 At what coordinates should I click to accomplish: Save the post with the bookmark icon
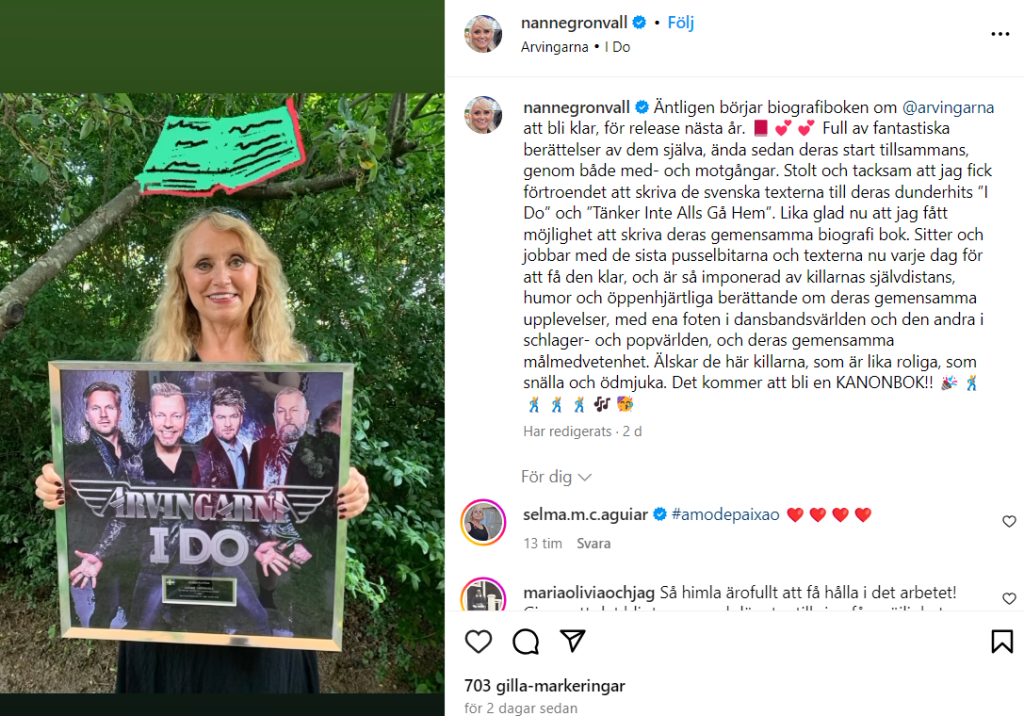[x=1002, y=642]
